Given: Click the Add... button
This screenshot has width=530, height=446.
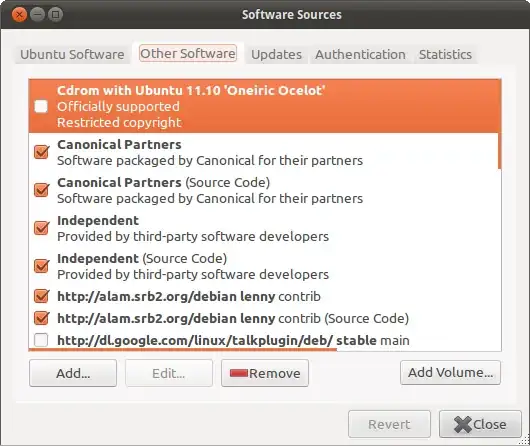Looking at the screenshot, I should click(x=73, y=373).
